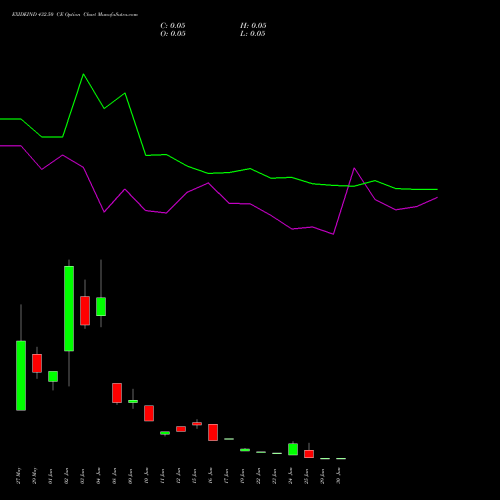500x500 pixels.
Task: Click the 30 Jun date label
Action: point(339,476)
